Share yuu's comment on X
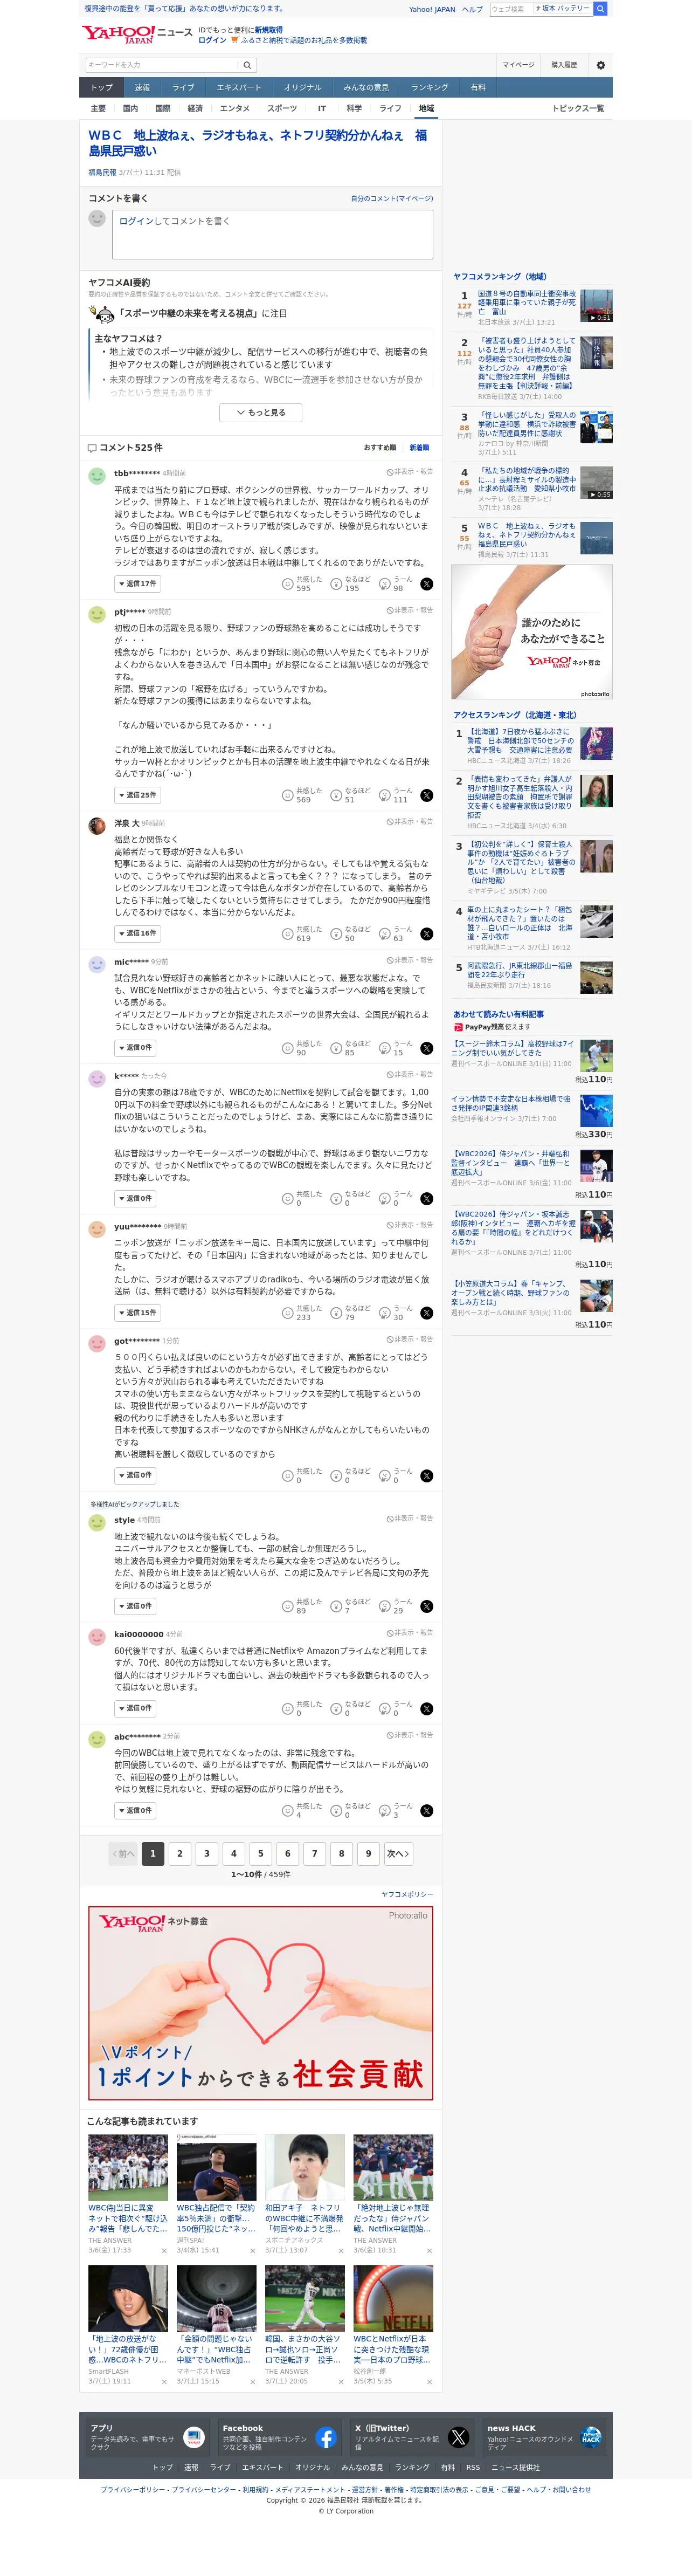This screenshot has width=692, height=2576. pyautogui.click(x=426, y=1313)
